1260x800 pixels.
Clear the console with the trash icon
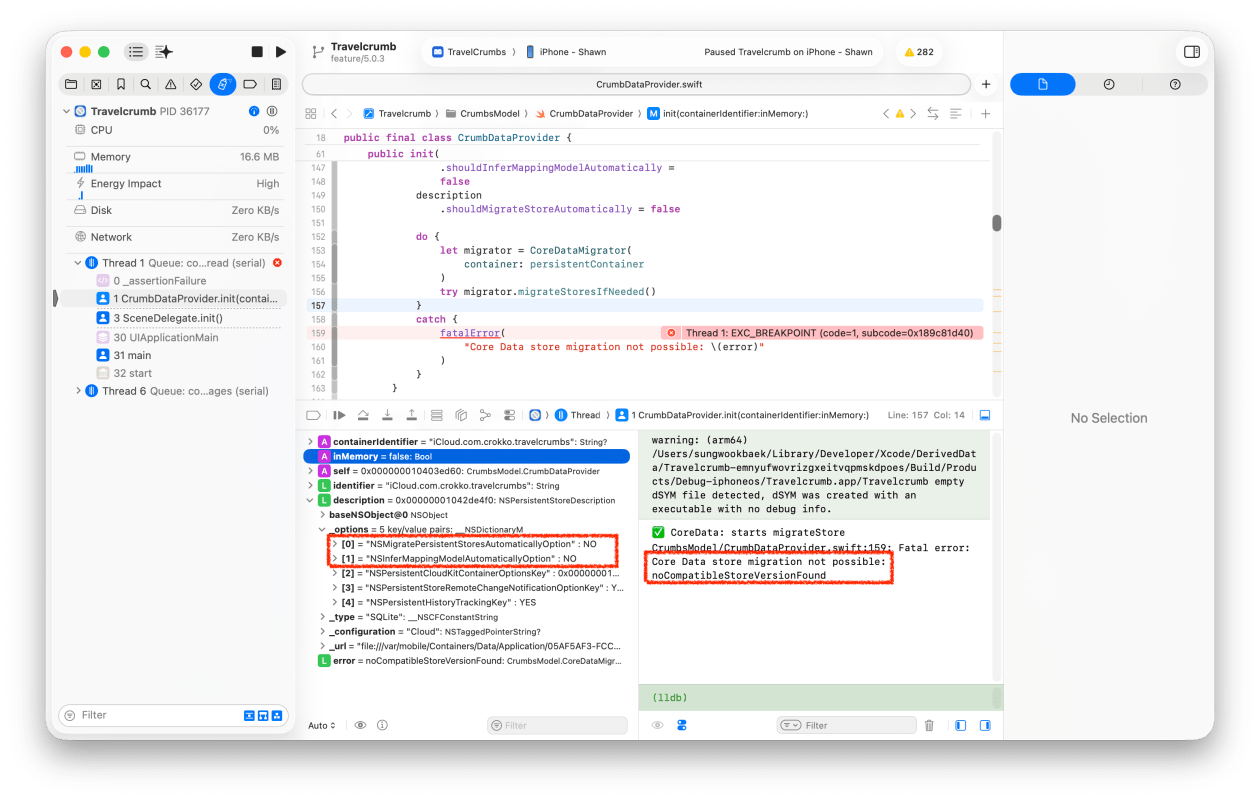929,725
